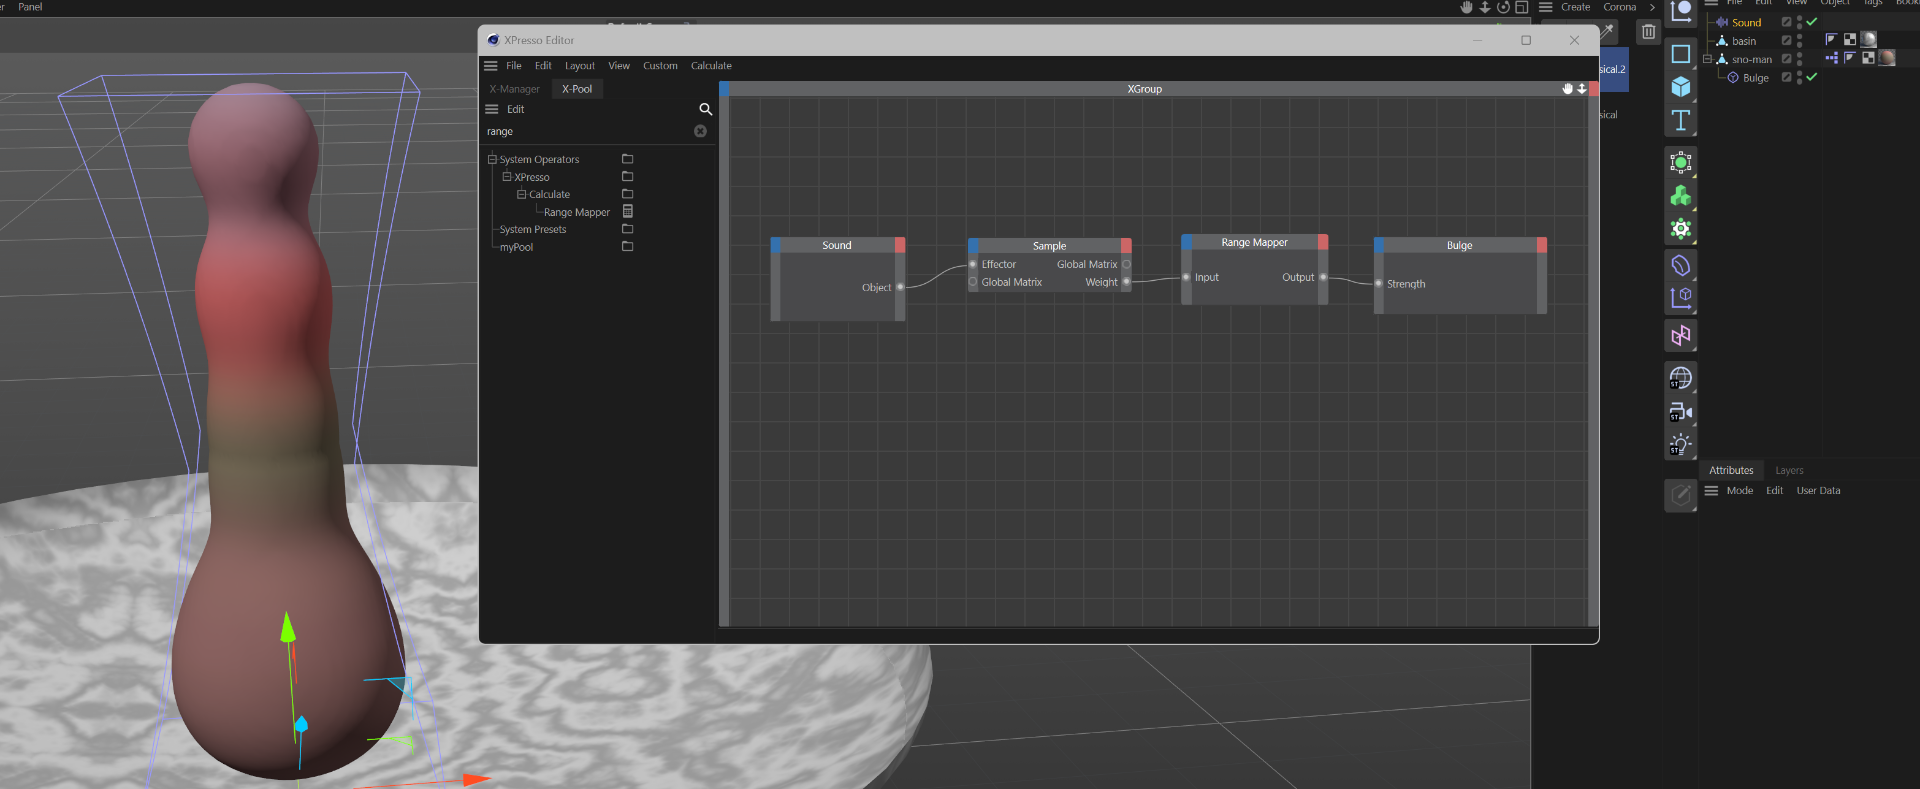Viewport: 1920px width, 789px height.
Task: Open the Range Mapper red output ports menu
Action: tap(1323, 242)
